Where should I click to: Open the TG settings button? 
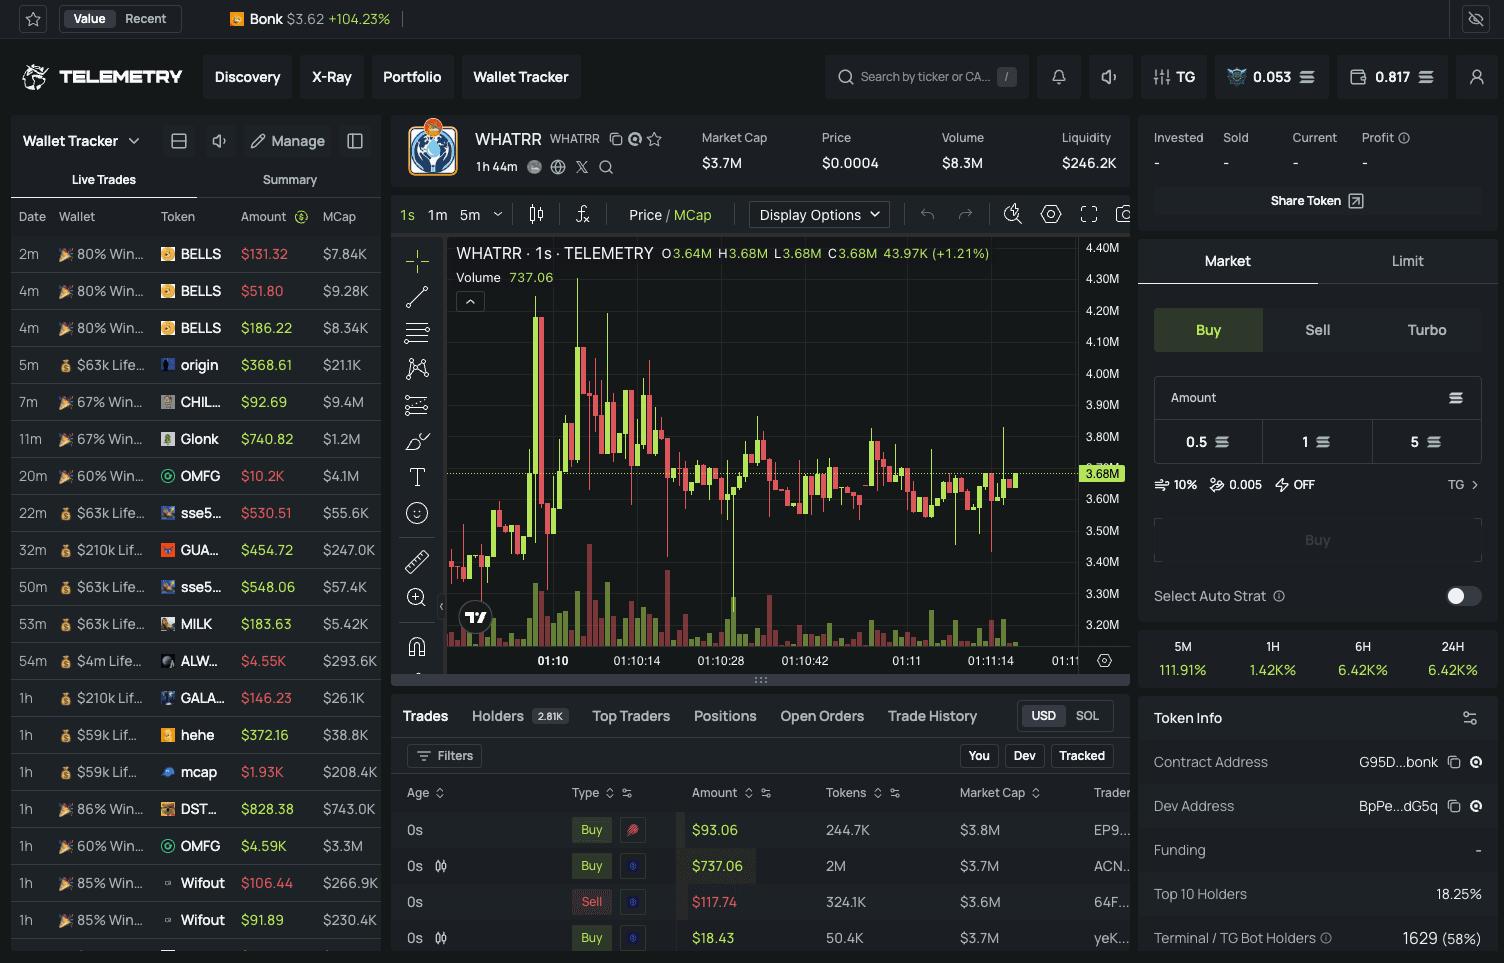1174,77
